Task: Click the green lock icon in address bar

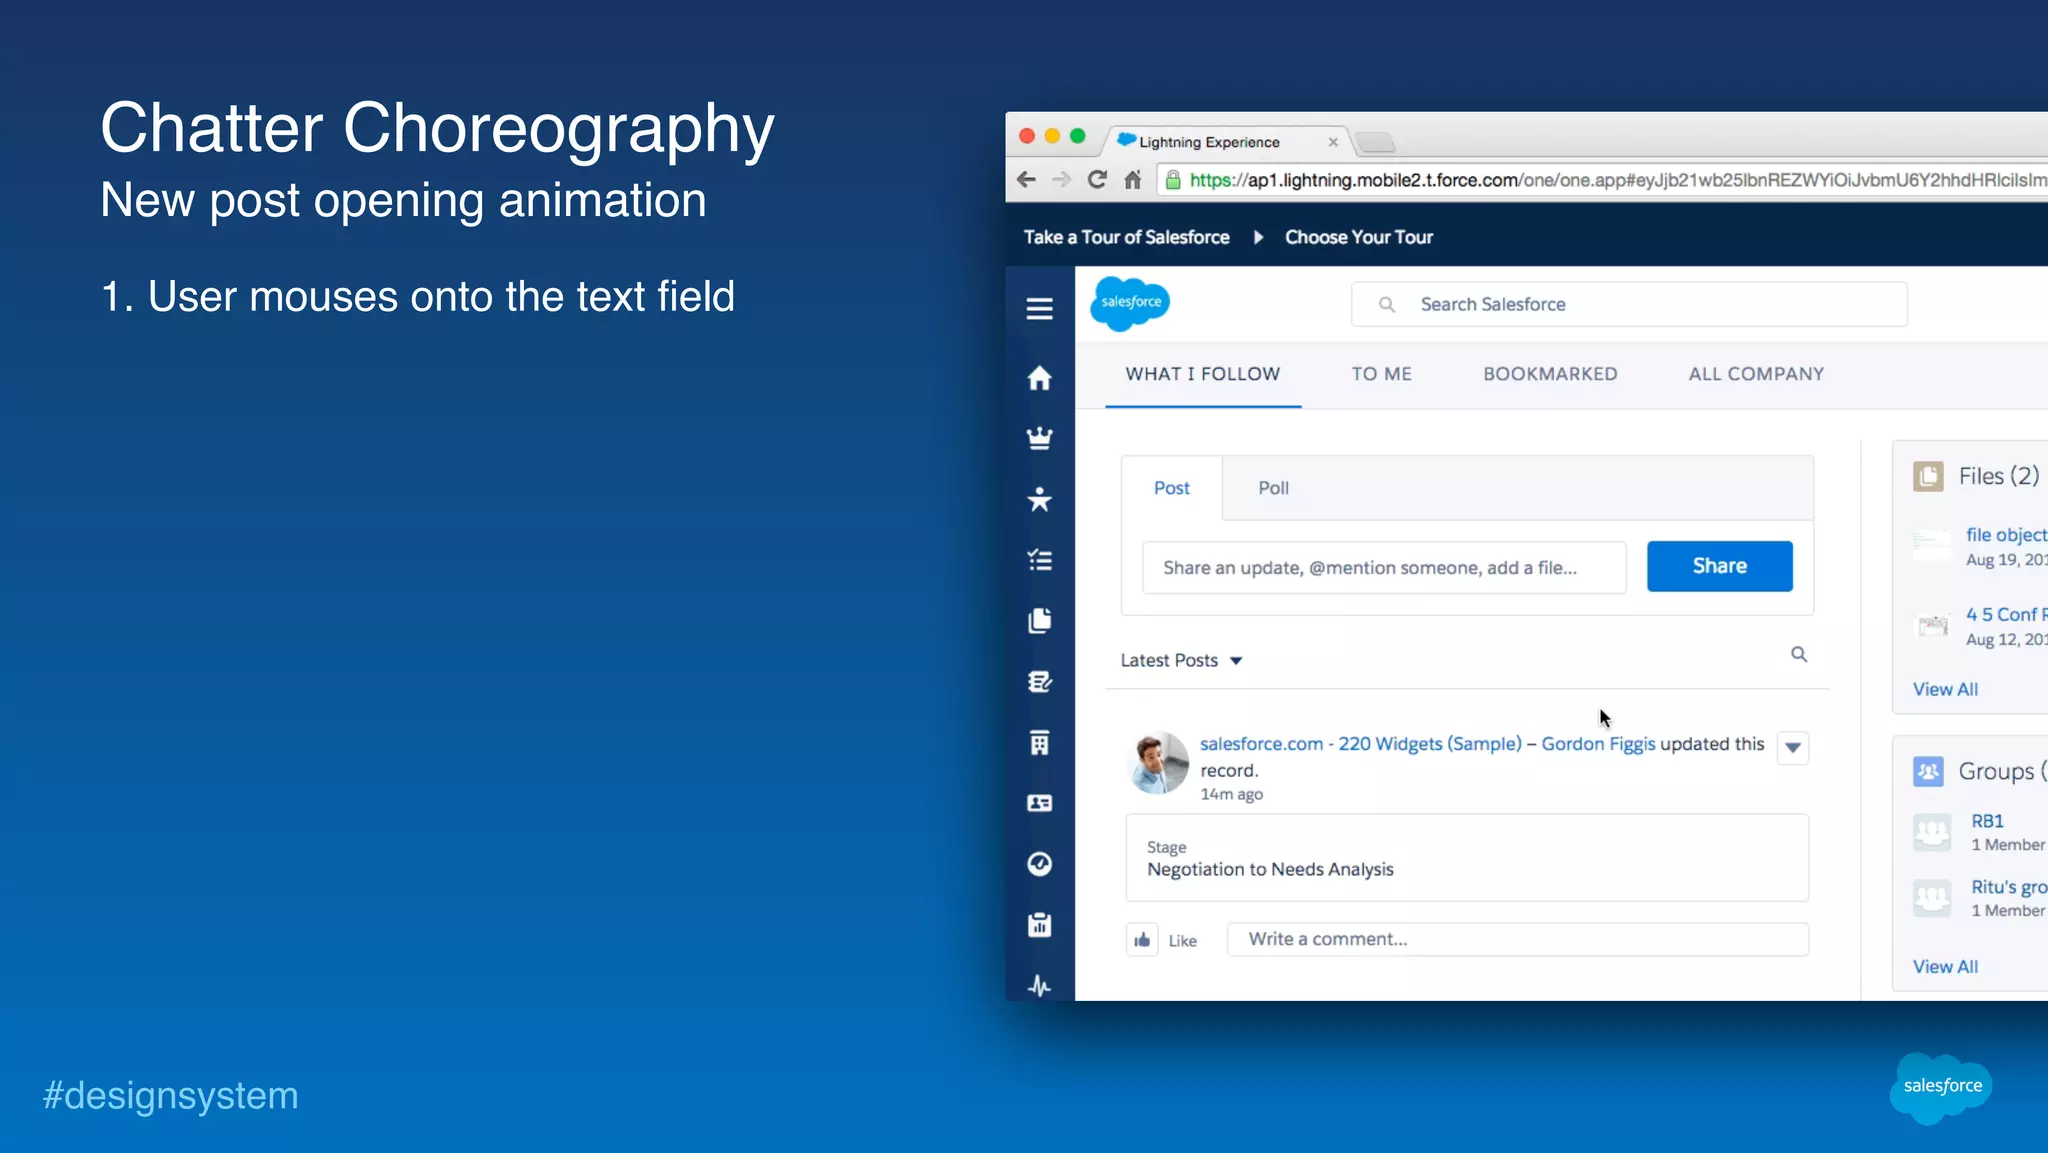Action: [x=1173, y=180]
